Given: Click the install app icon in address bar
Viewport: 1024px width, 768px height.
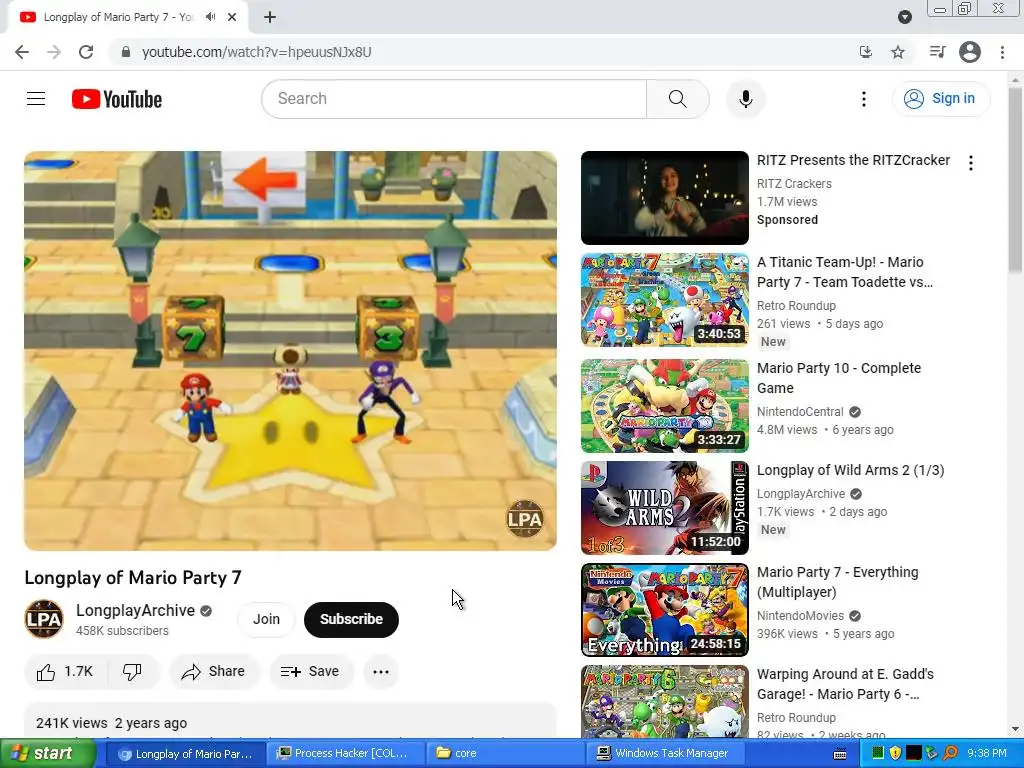Looking at the screenshot, I should click(866, 52).
